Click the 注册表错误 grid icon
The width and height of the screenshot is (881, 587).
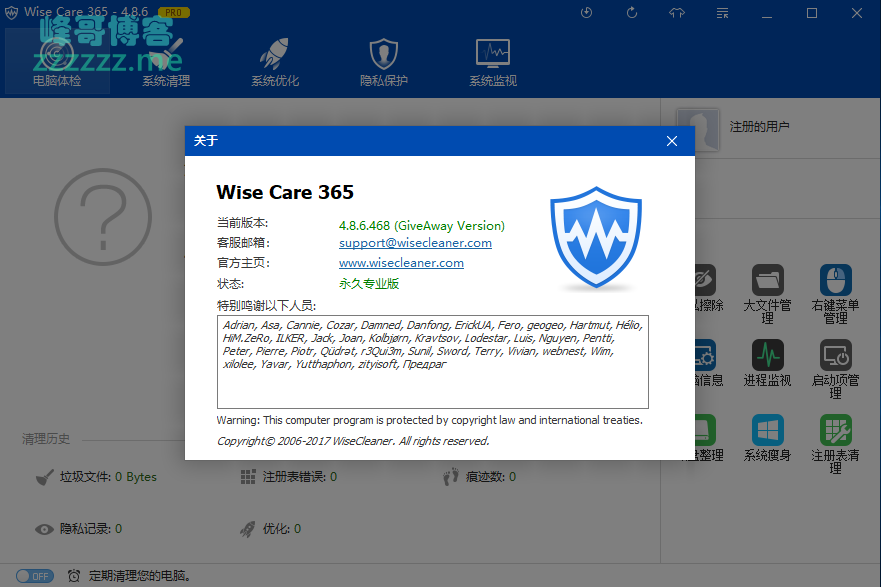click(248, 477)
